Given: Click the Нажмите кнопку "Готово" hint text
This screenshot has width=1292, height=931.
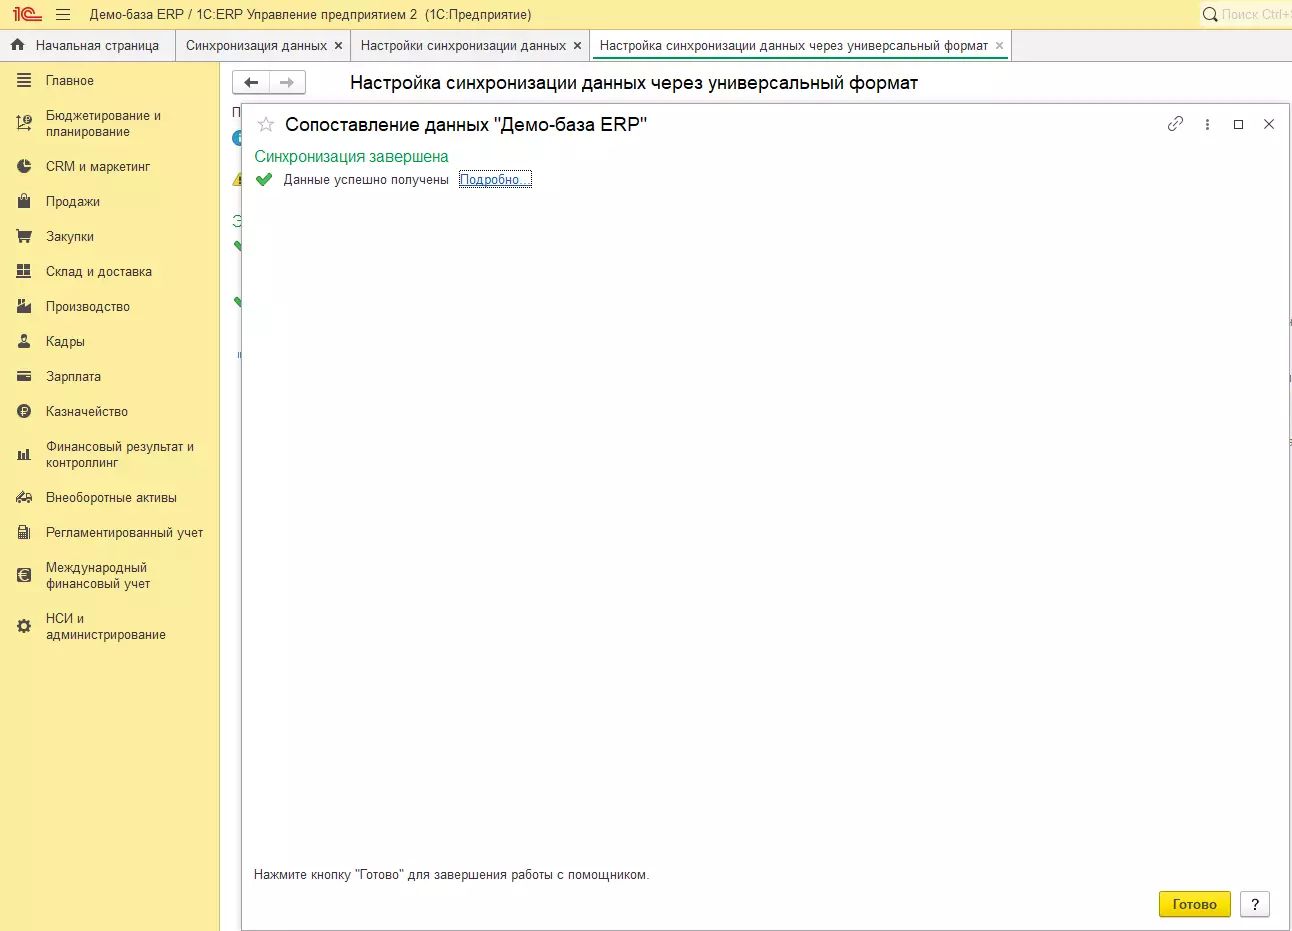Looking at the screenshot, I should [451, 875].
